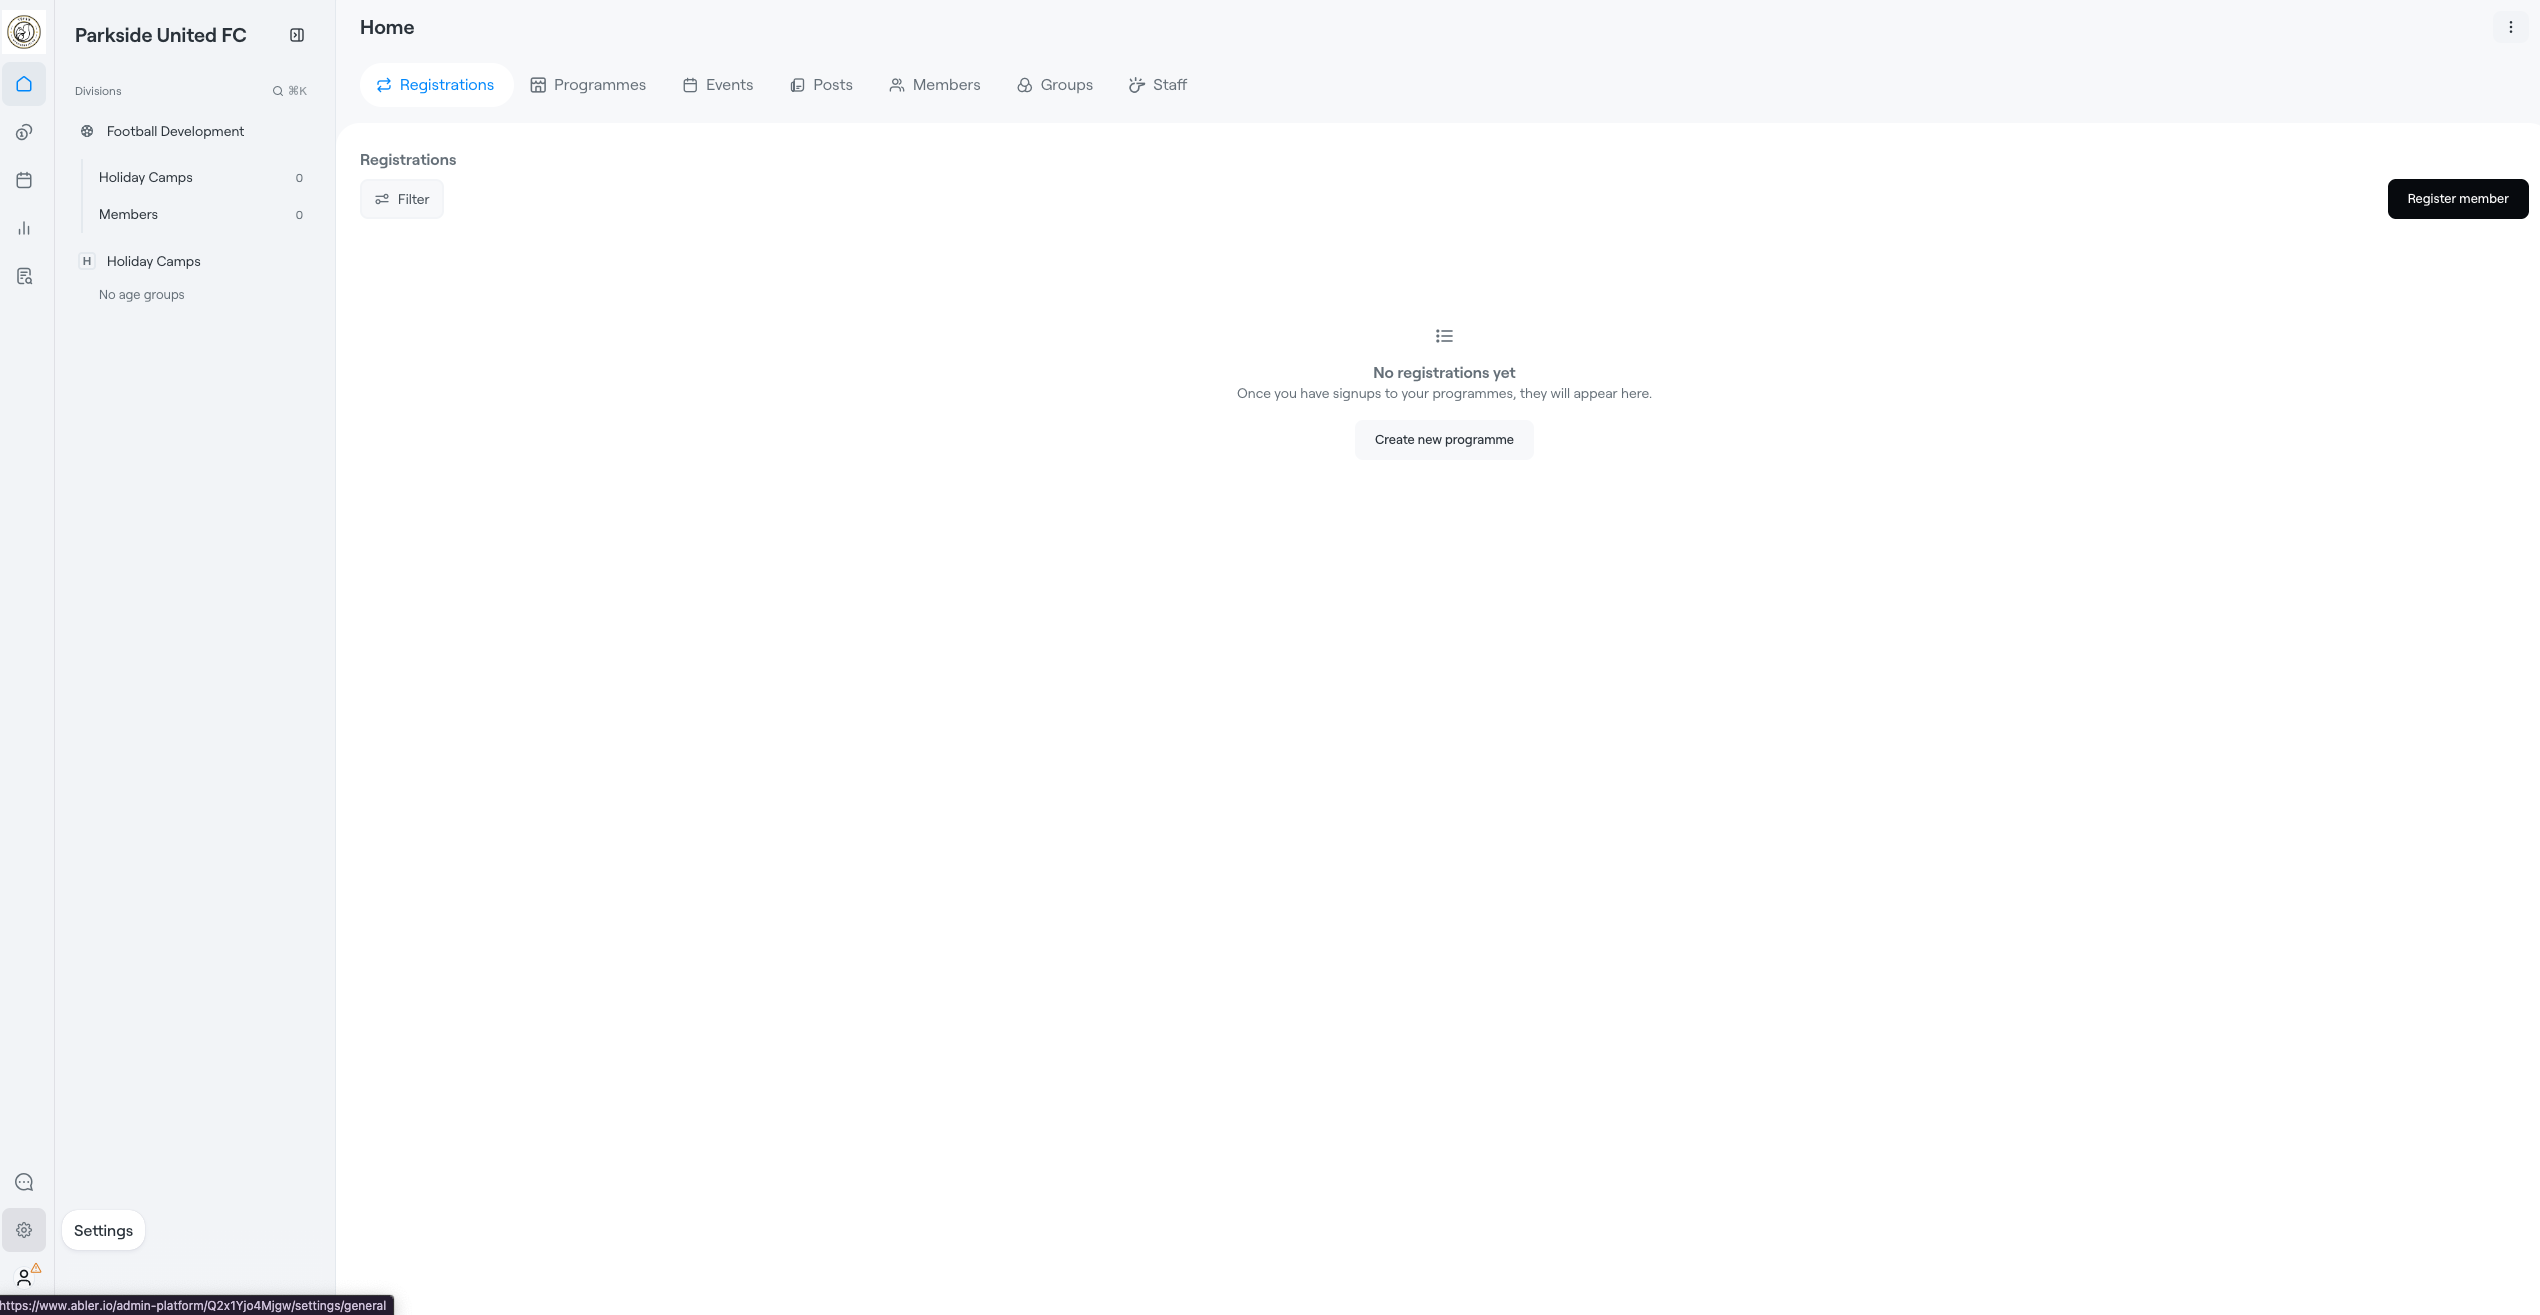The width and height of the screenshot is (2540, 1315).
Task: Open the analytics bar chart icon
Action: tap(24, 228)
